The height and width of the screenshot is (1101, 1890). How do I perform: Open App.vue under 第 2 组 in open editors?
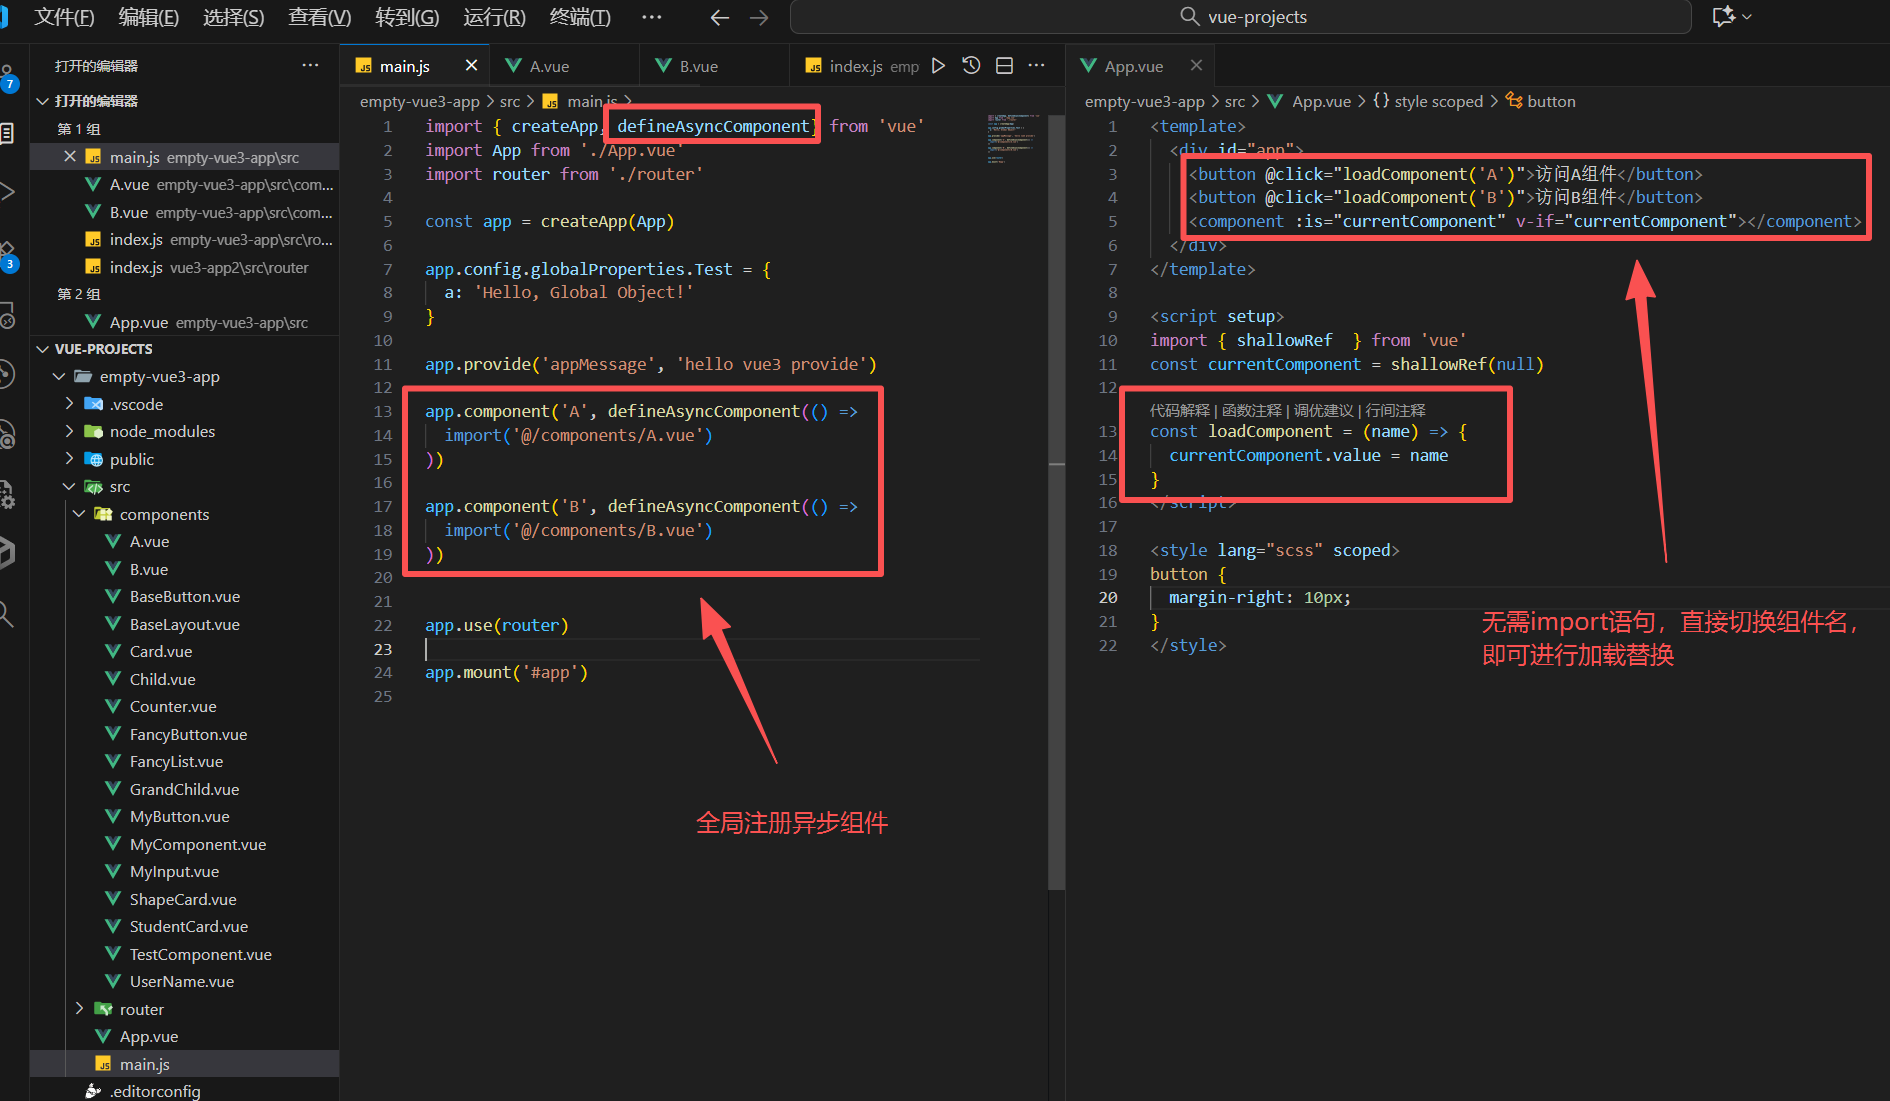point(185,322)
